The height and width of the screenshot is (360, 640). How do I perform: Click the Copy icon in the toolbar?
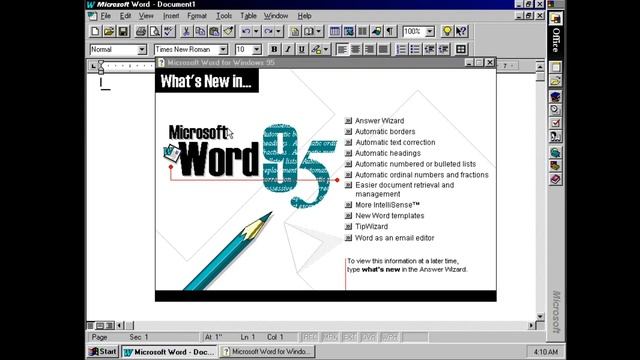(200, 31)
